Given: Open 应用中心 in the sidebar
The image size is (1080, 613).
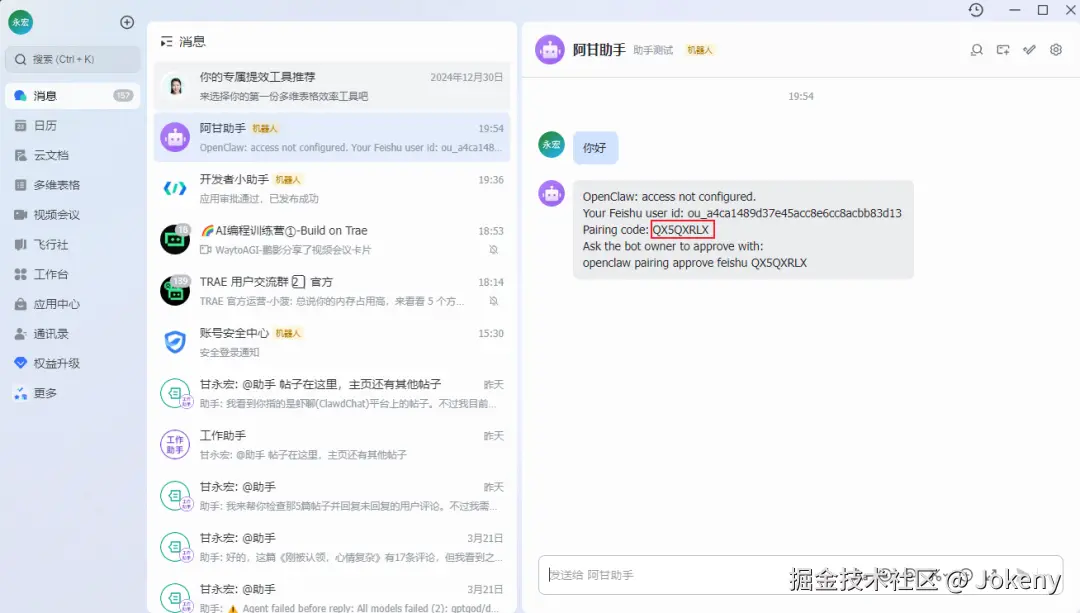Looking at the screenshot, I should 72,304.
